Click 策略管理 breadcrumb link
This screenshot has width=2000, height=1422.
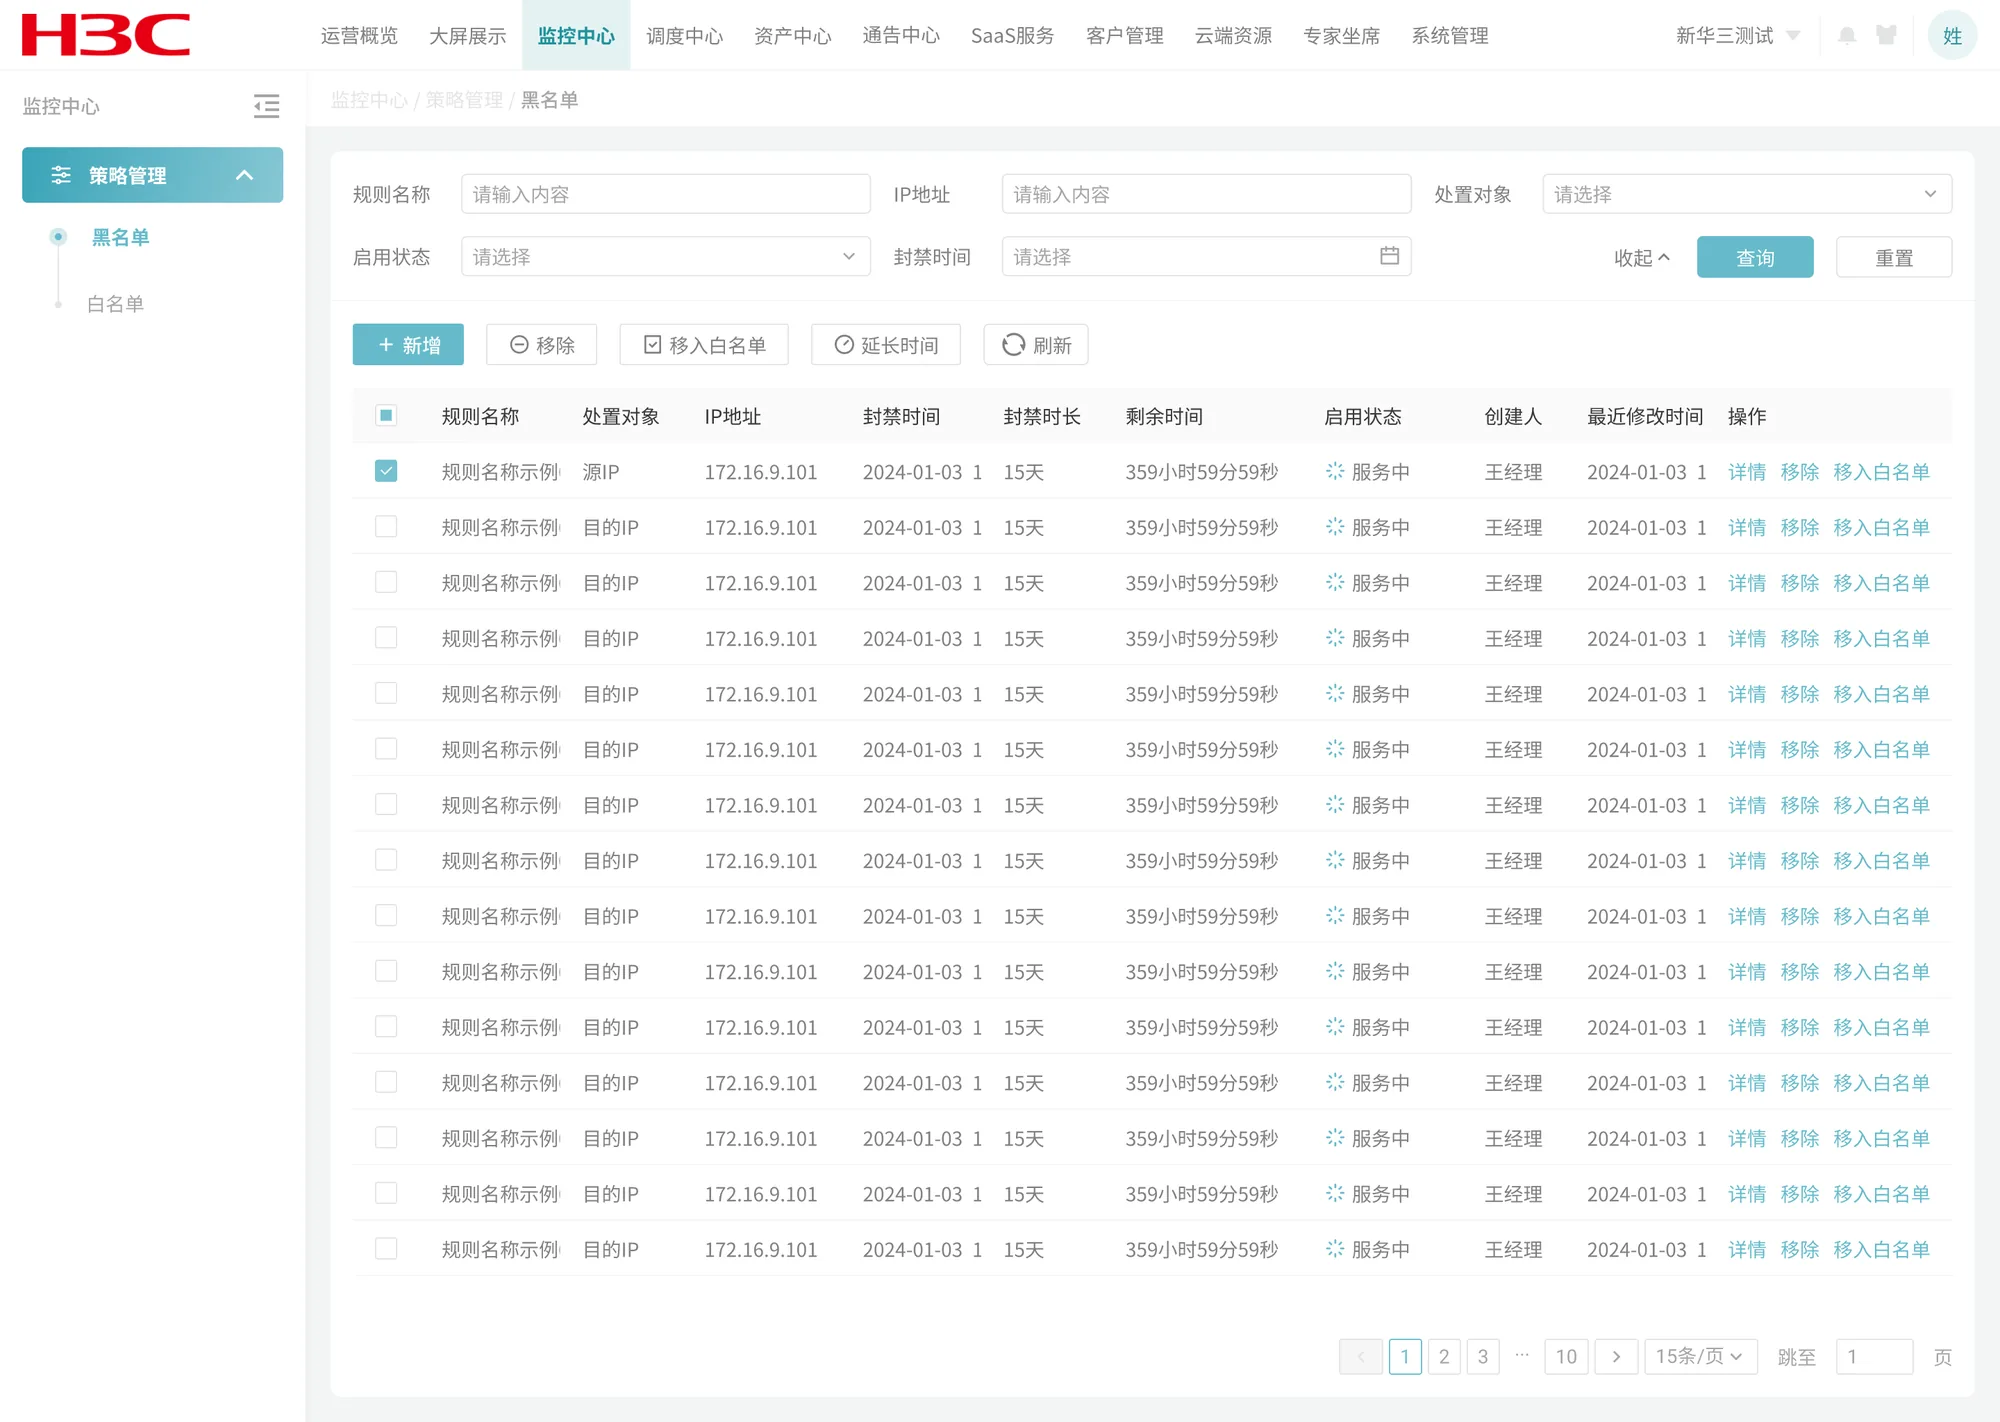click(464, 100)
